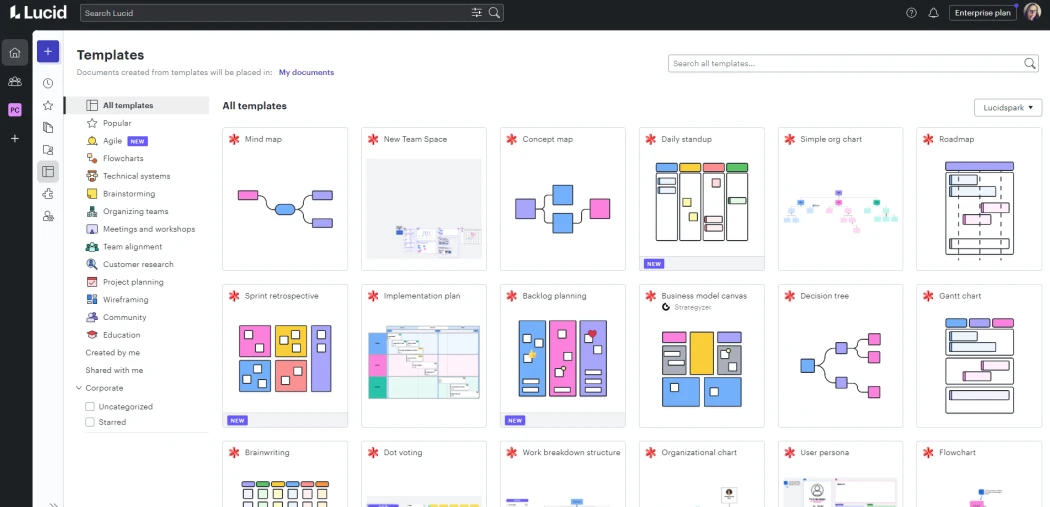Click the magnifier icon in Search Lucid bar

click(x=494, y=13)
